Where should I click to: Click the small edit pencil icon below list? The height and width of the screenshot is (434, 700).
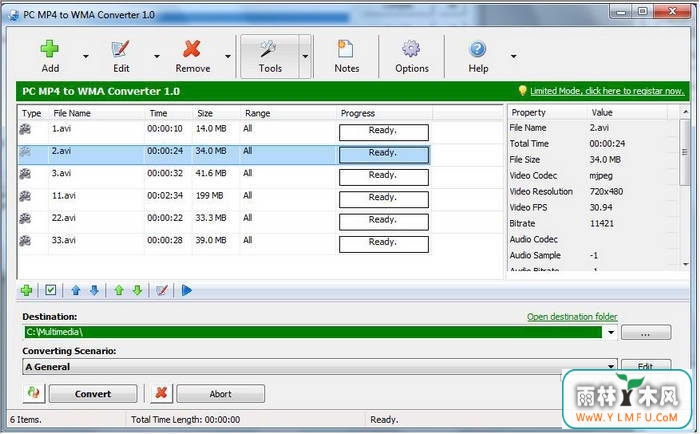tap(162, 291)
